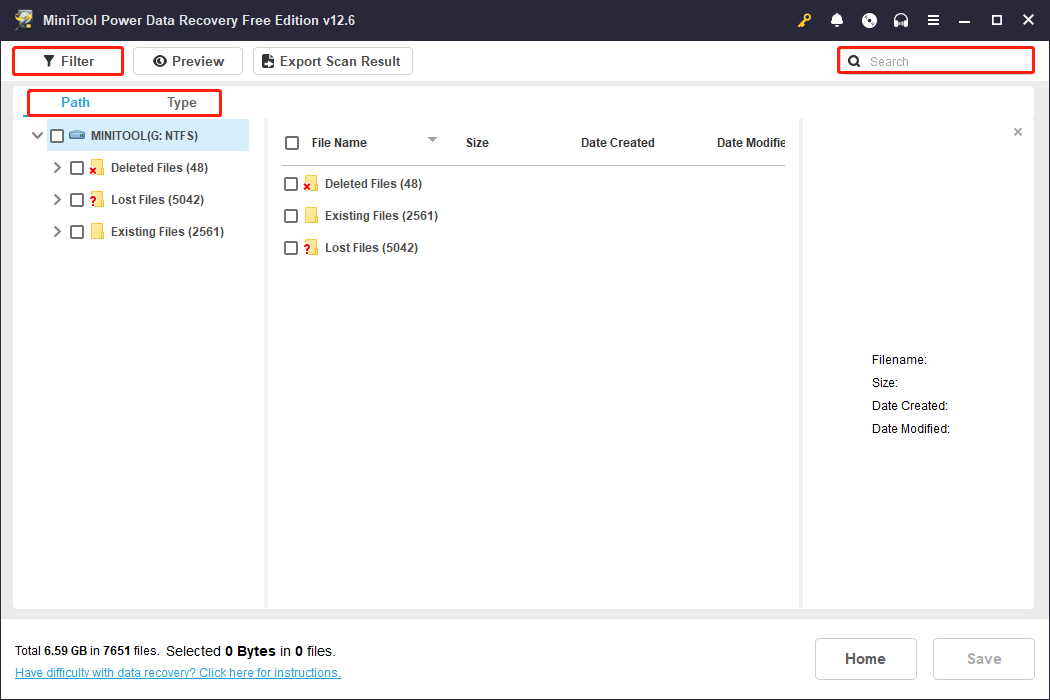Open support with the headset icon
The width and height of the screenshot is (1050, 700).
pos(901,20)
